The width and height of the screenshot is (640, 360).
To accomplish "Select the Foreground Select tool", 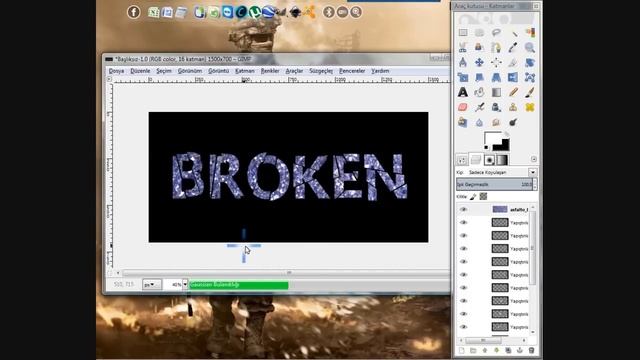I will (x=480, y=47).
